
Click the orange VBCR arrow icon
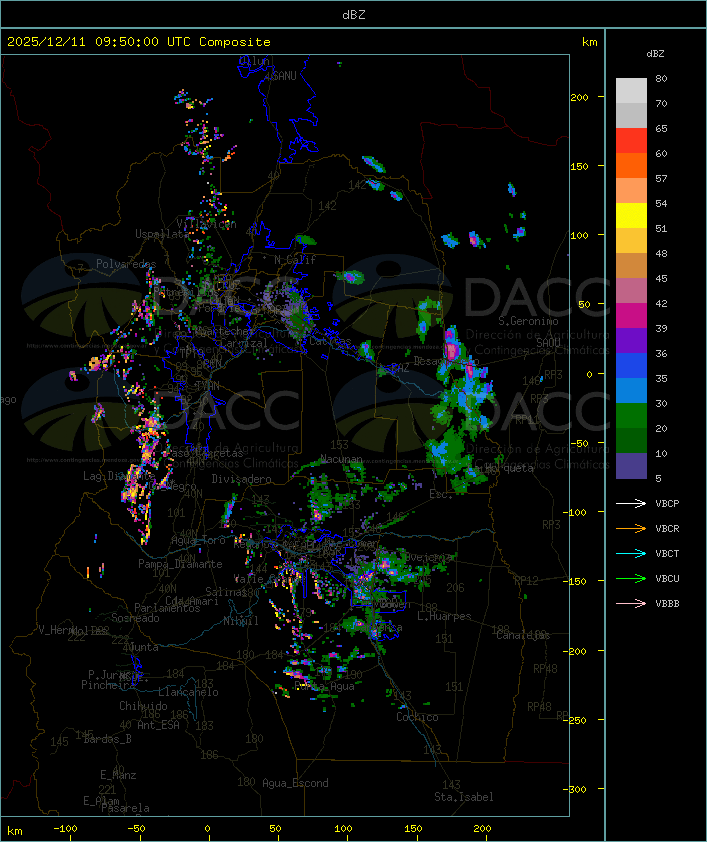click(x=631, y=528)
